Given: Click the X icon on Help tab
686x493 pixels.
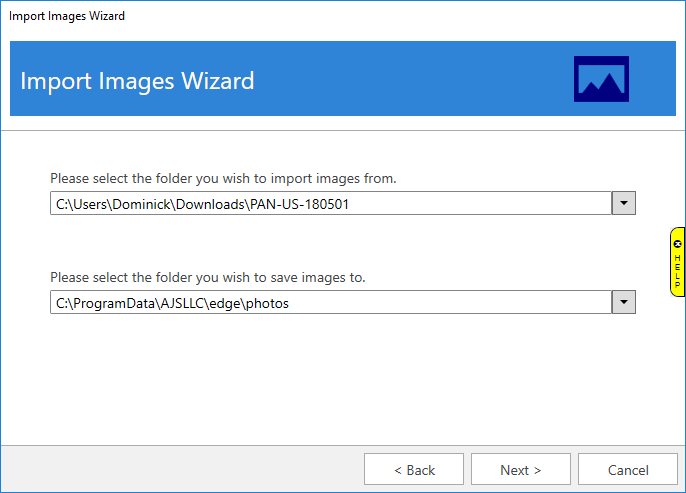Looking at the screenshot, I should tap(677, 243).
